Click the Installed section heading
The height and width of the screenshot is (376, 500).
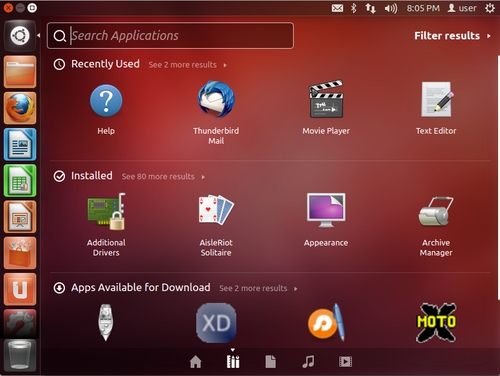tap(92, 176)
